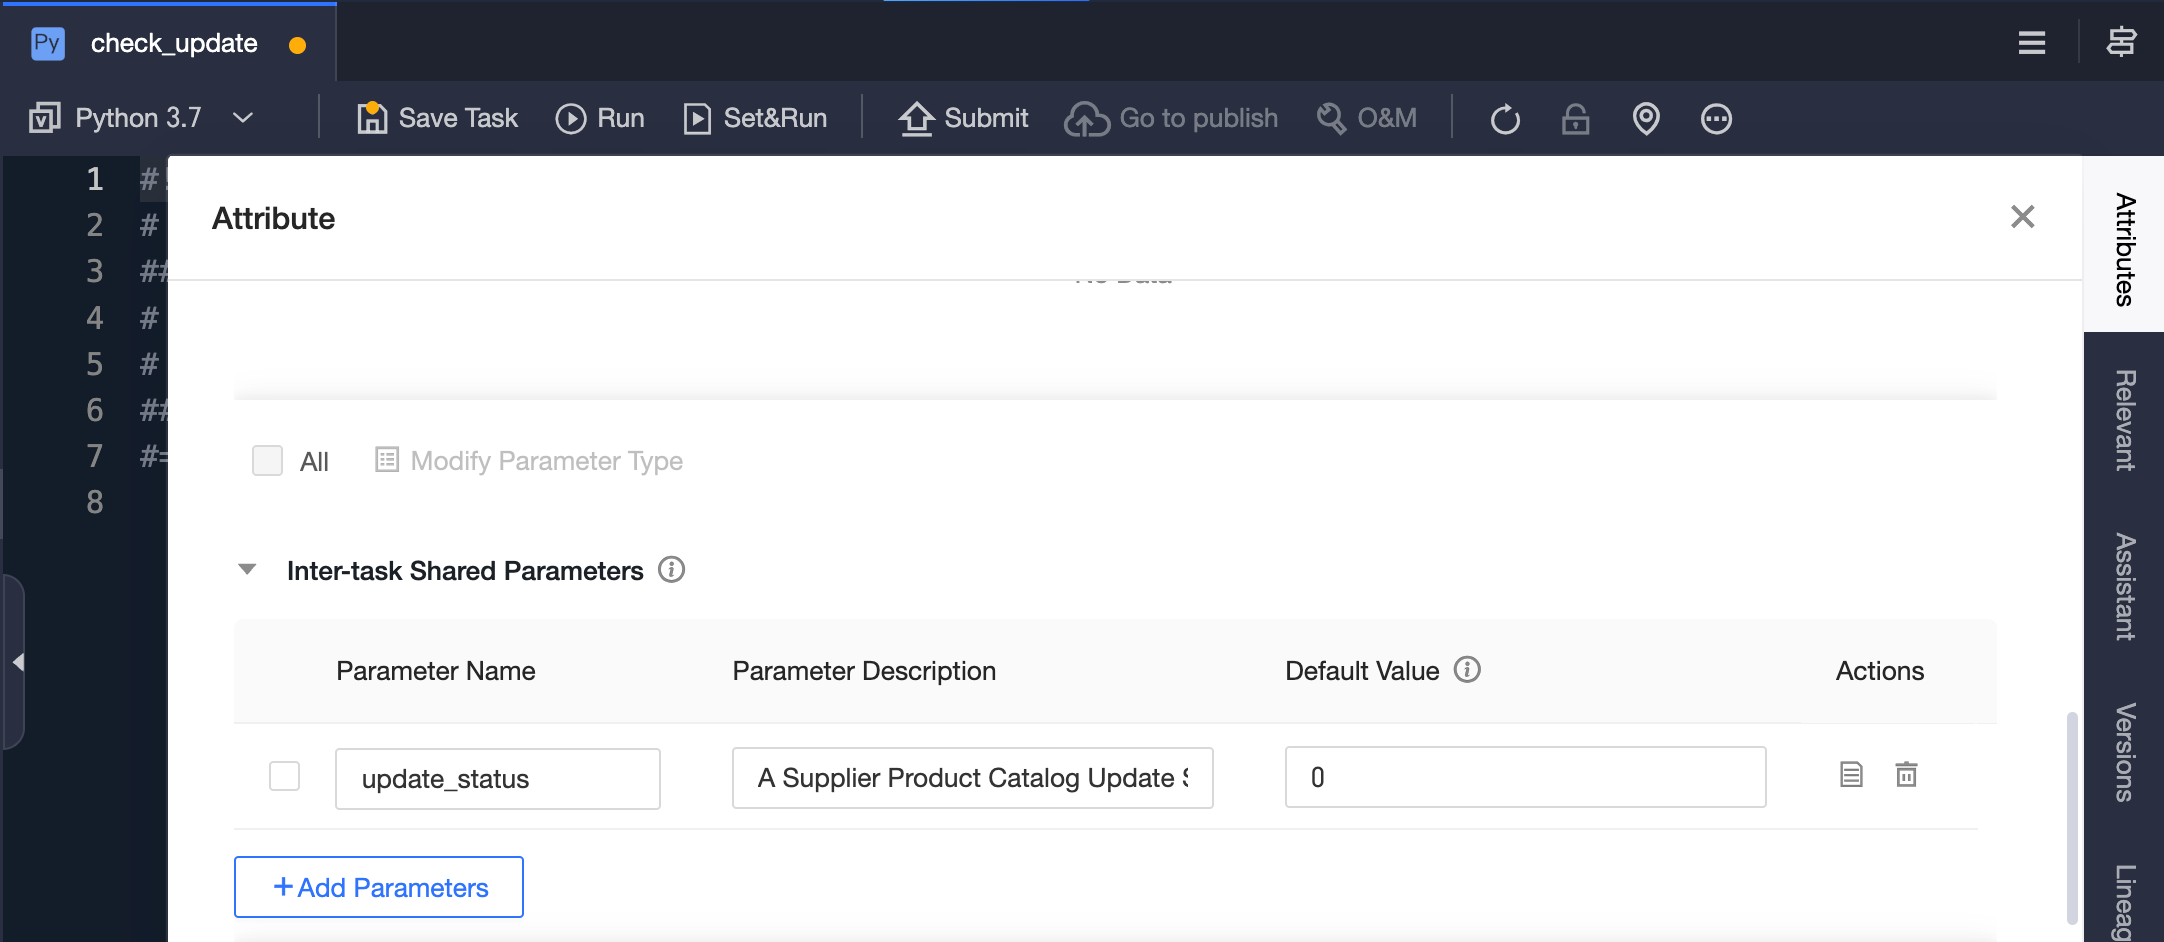Delete update_status with the trash icon
This screenshot has width=2164, height=942.
pos(1906,775)
